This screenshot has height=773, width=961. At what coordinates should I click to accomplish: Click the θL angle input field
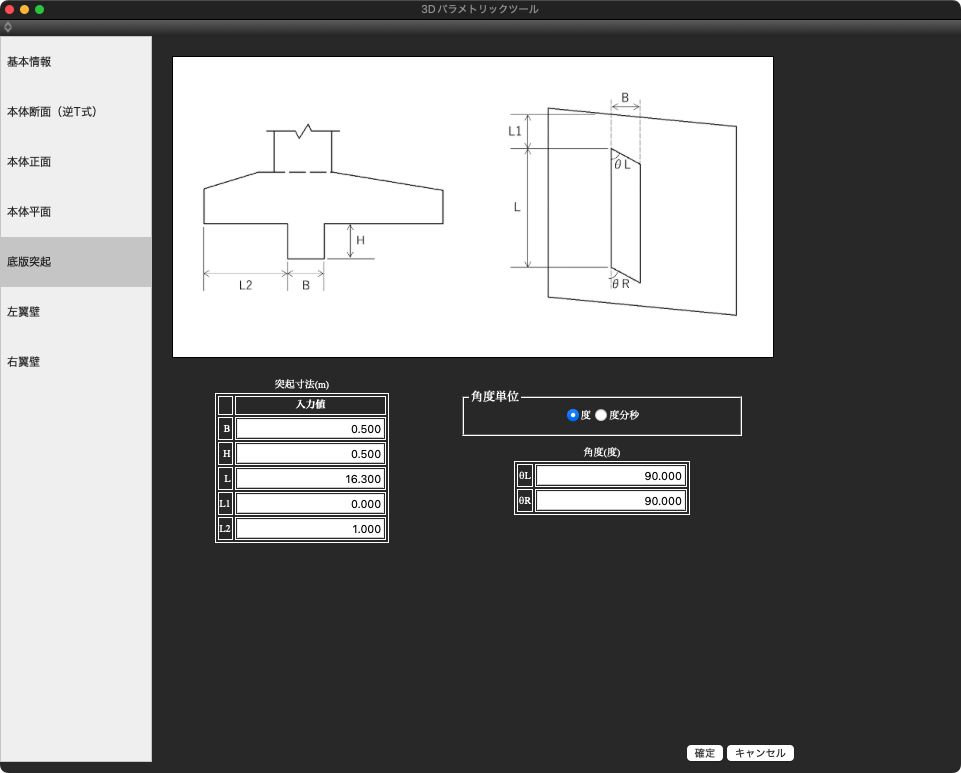(x=610, y=476)
